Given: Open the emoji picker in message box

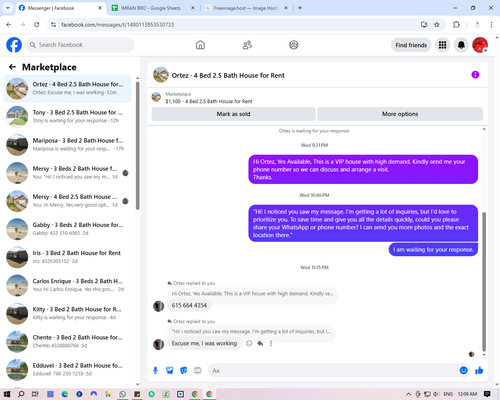Looking at the screenshot, I should click(x=463, y=370).
